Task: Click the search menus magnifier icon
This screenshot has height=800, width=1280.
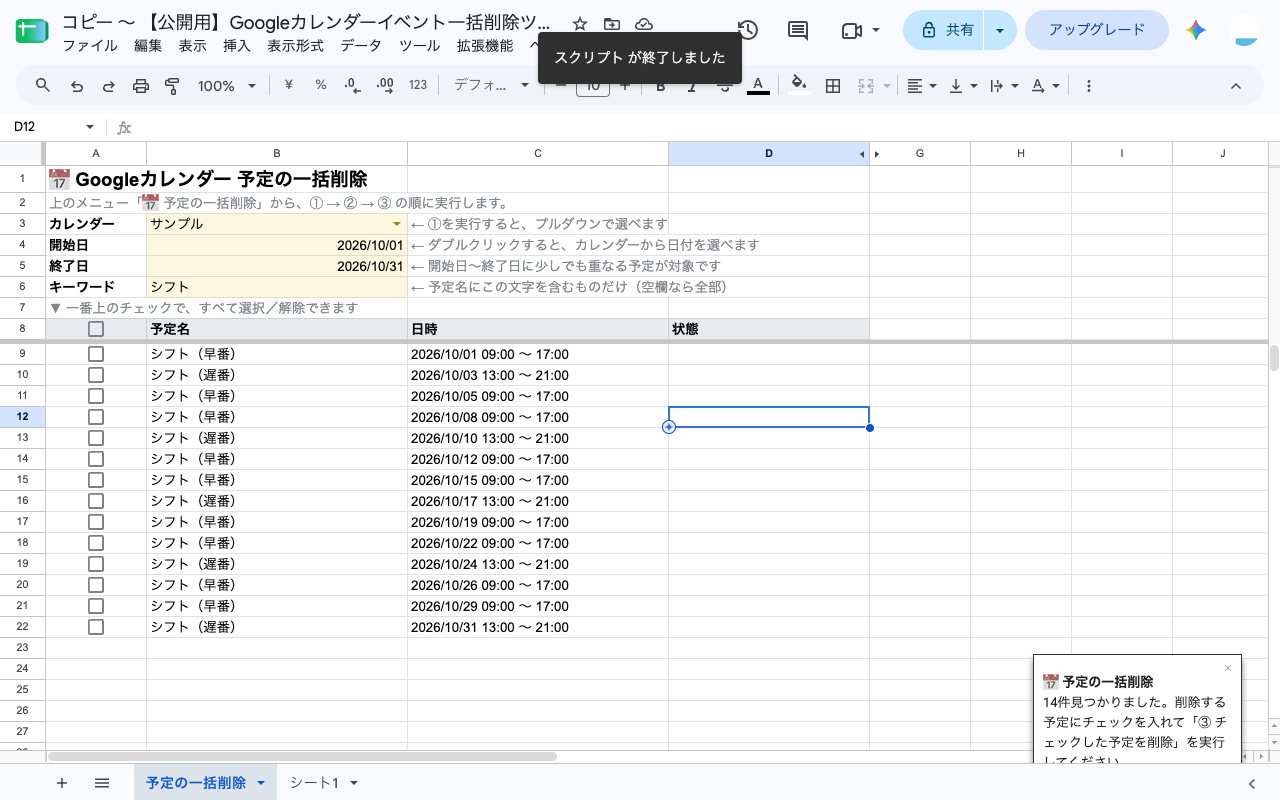Action: click(x=43, y=86)
